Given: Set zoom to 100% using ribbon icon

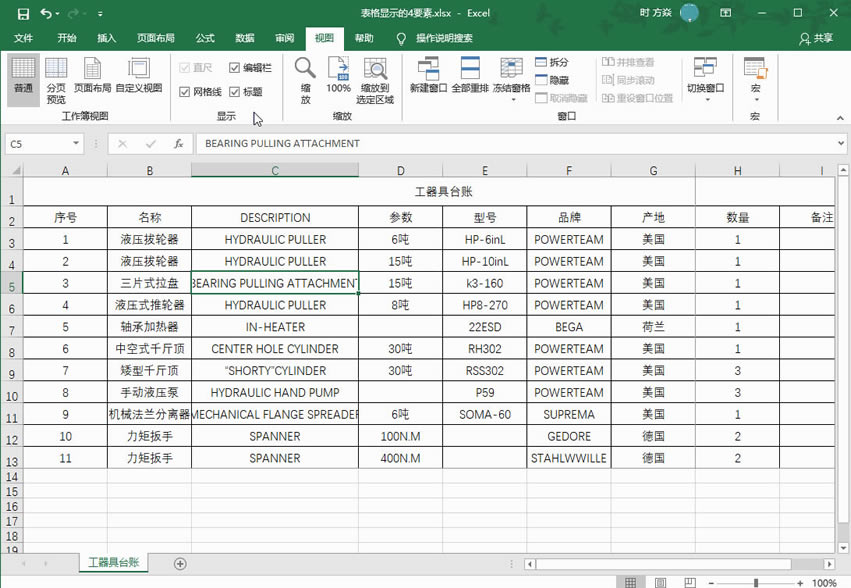Looking at the screenshot, I should coord(339,75).
